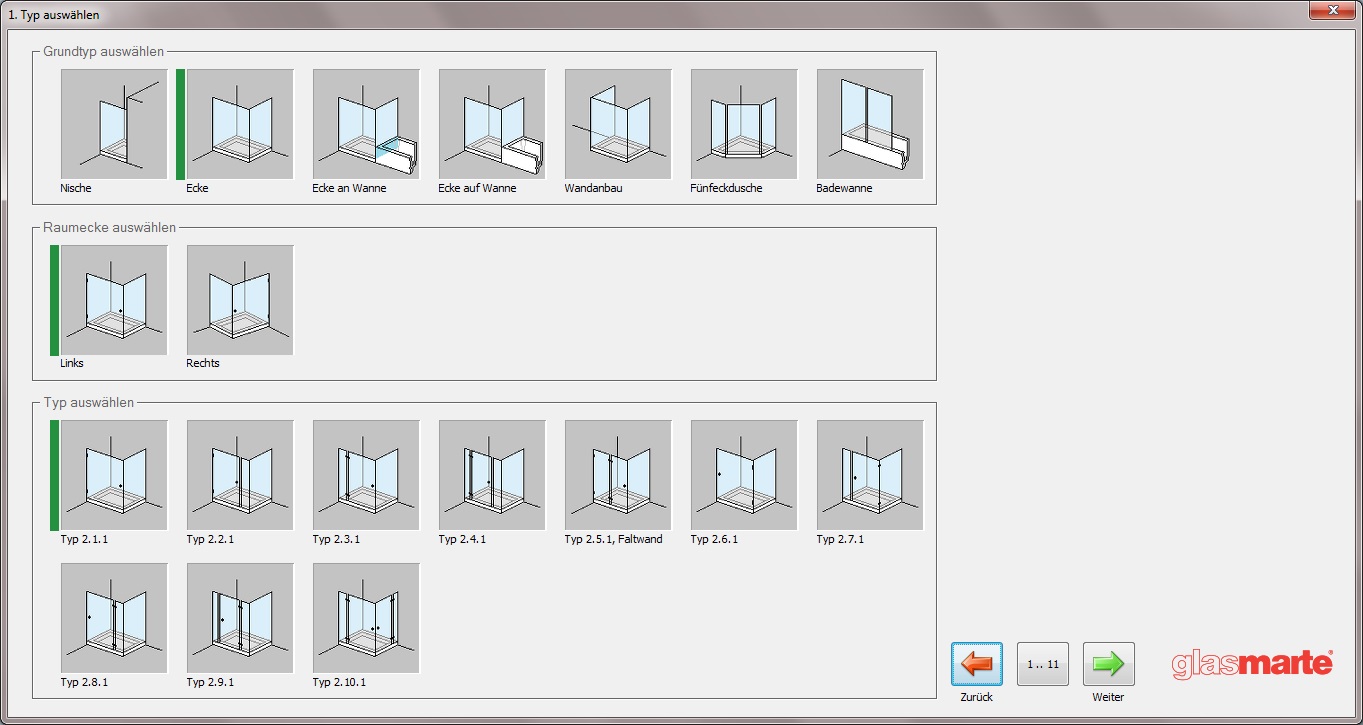Viewport: 1363px width, 725px height.
Task: Select Links room corner option
Action: click(x=114, y=300)
